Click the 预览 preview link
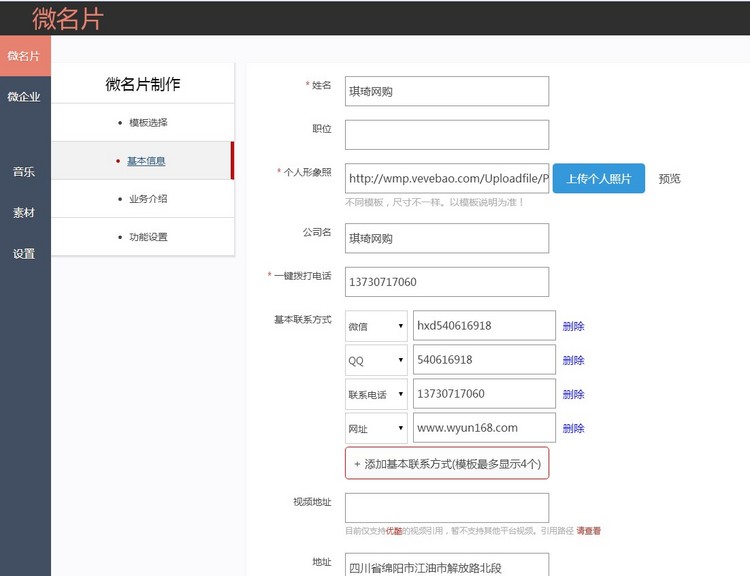This screenshot has height=576, width=750. [669, 178]
